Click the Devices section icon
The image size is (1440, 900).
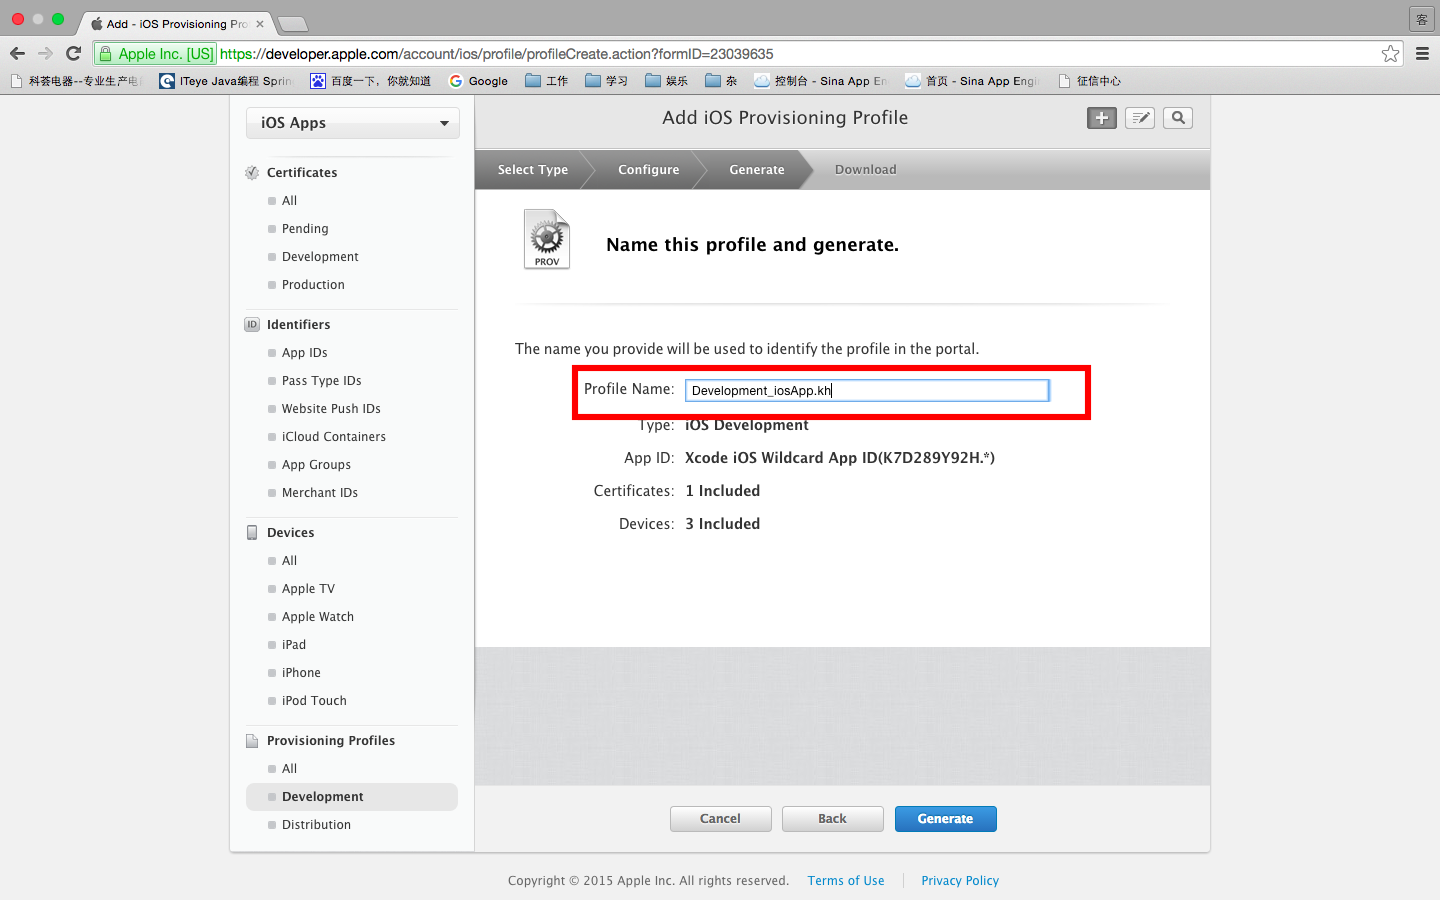tap(252, 533)
